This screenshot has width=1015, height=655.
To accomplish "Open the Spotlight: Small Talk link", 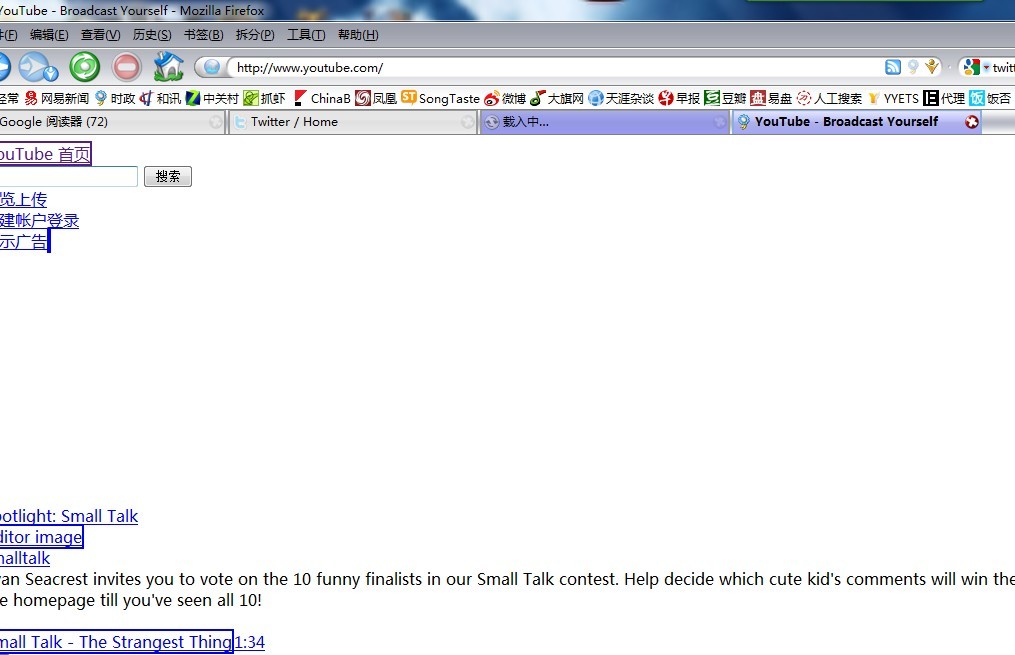I will [x=69, y=516].
